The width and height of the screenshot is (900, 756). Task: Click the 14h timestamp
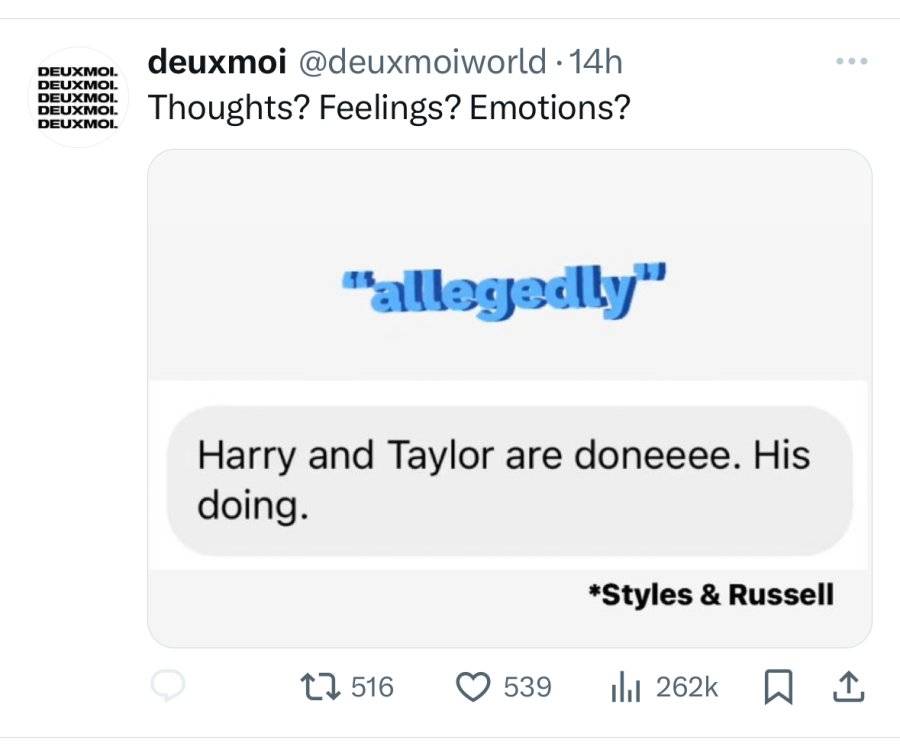596,61
